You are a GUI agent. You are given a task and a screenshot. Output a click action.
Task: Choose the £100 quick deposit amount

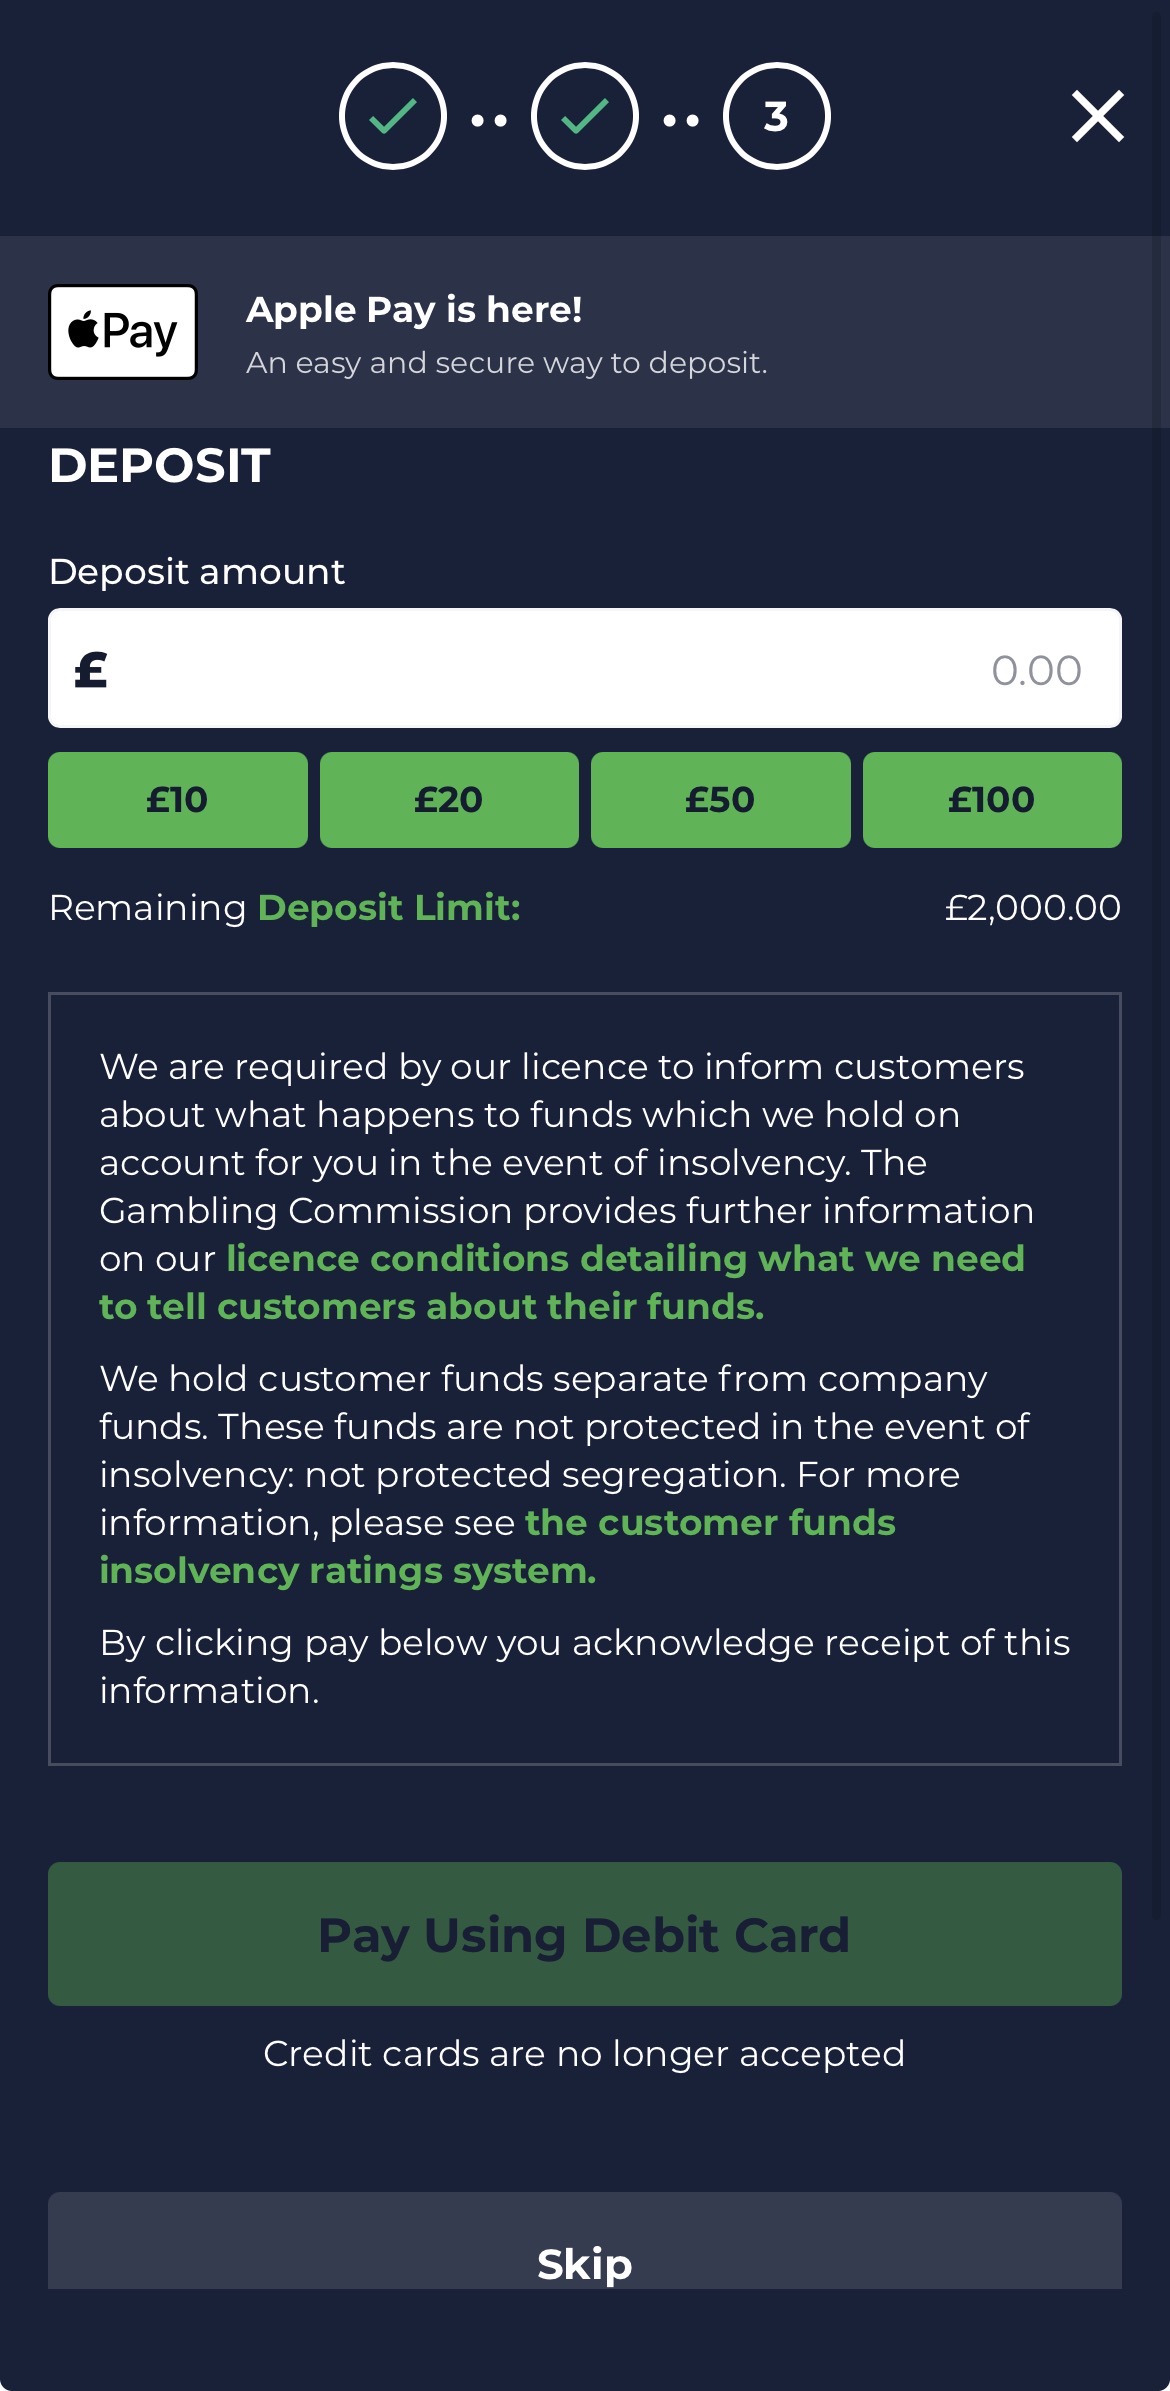992,800
